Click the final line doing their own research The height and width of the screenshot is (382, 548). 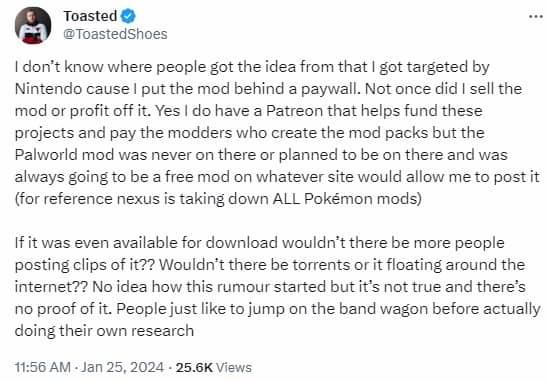104,331
